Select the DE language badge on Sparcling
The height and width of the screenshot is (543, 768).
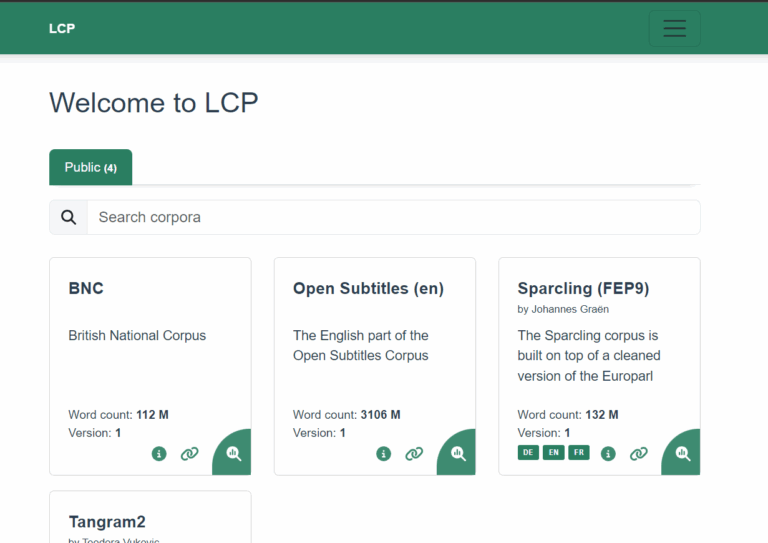click(x=528, y=452)
